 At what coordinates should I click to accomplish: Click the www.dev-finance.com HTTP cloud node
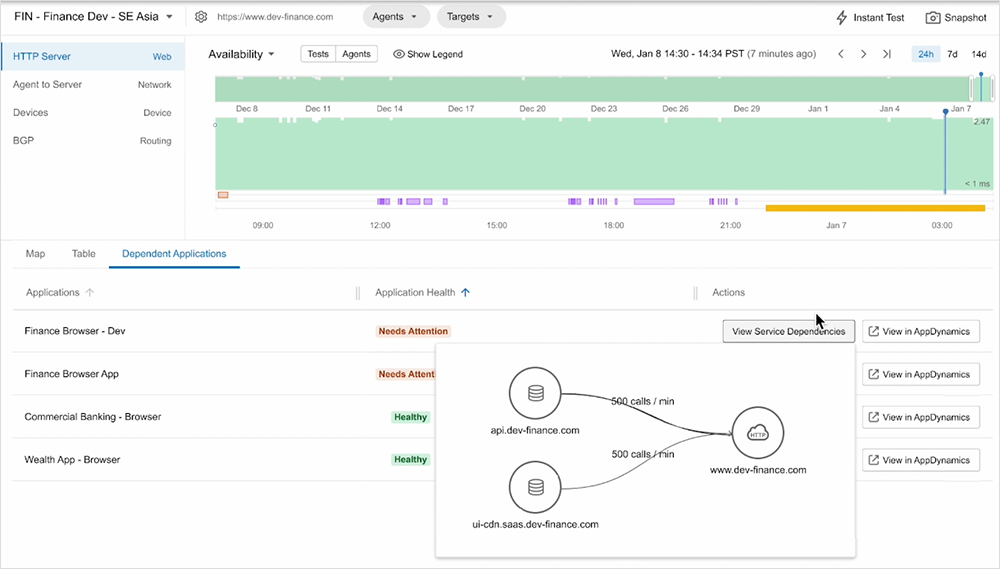(x=757, y=434)
